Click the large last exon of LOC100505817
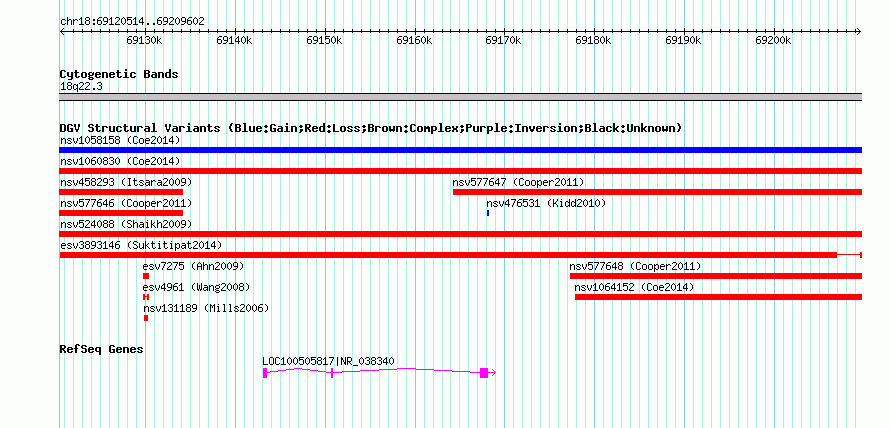890x428 pixels. coord(484,373)
